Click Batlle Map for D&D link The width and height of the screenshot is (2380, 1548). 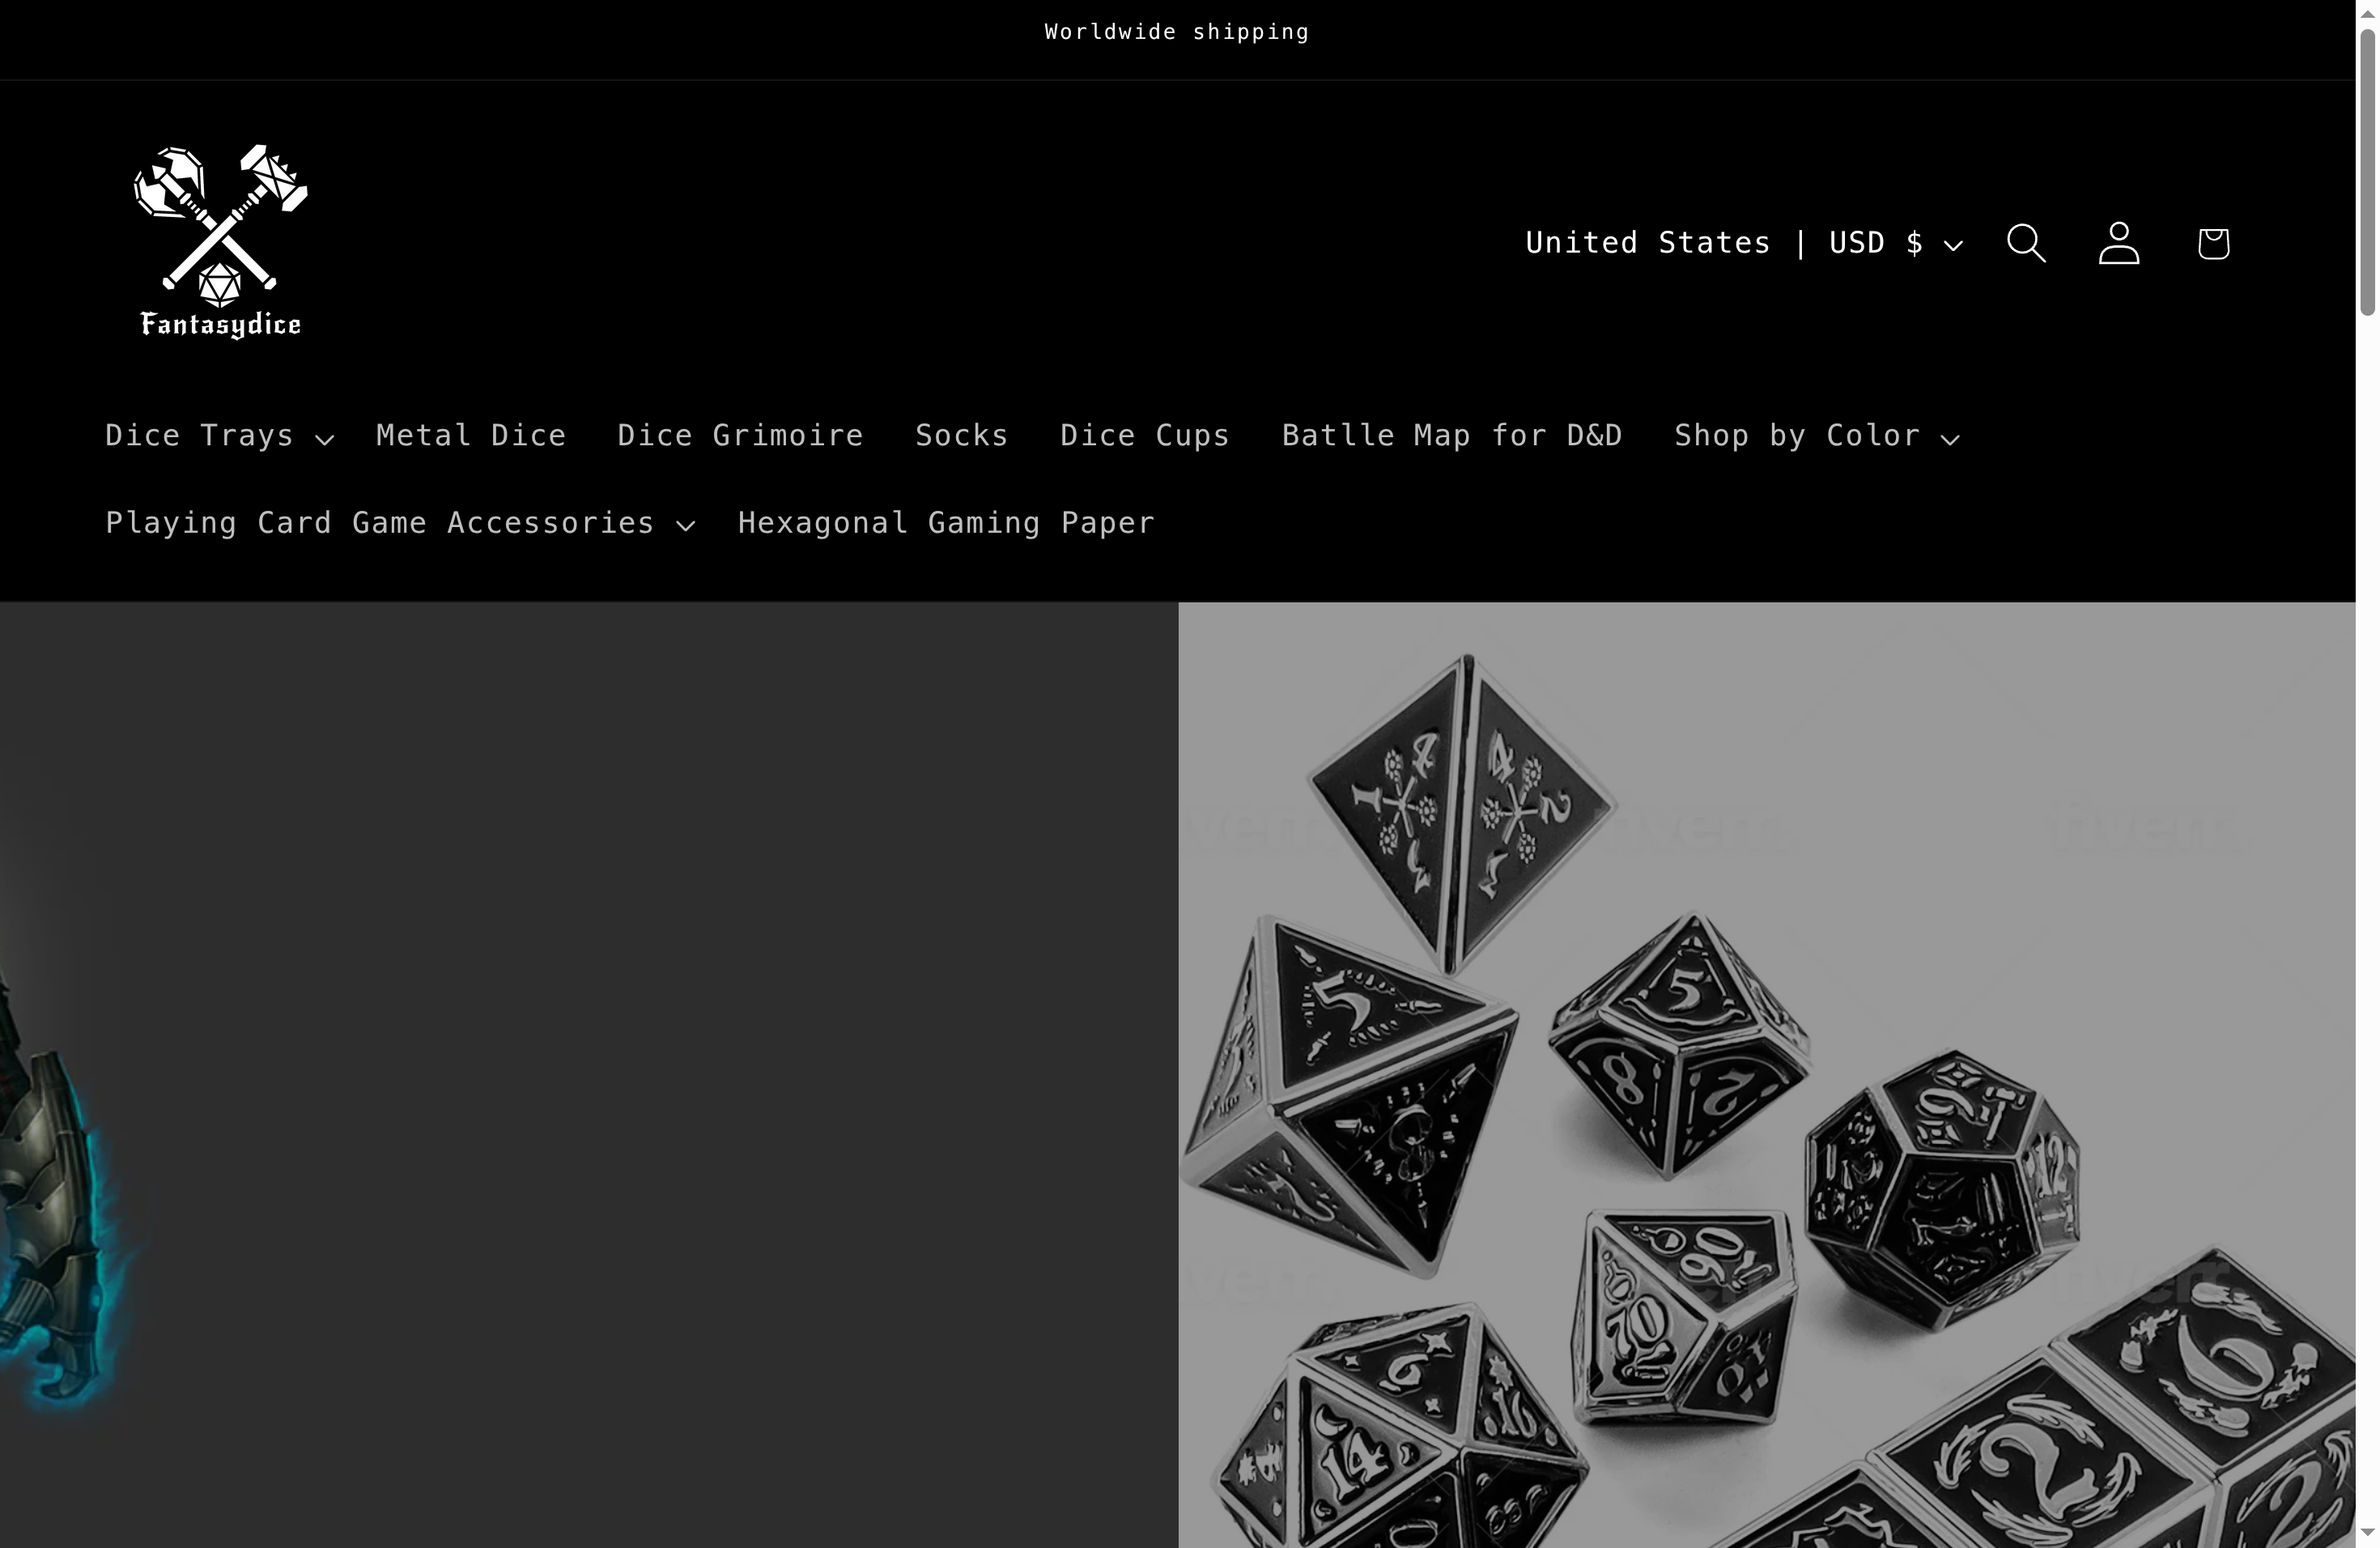coord(1452,436)
